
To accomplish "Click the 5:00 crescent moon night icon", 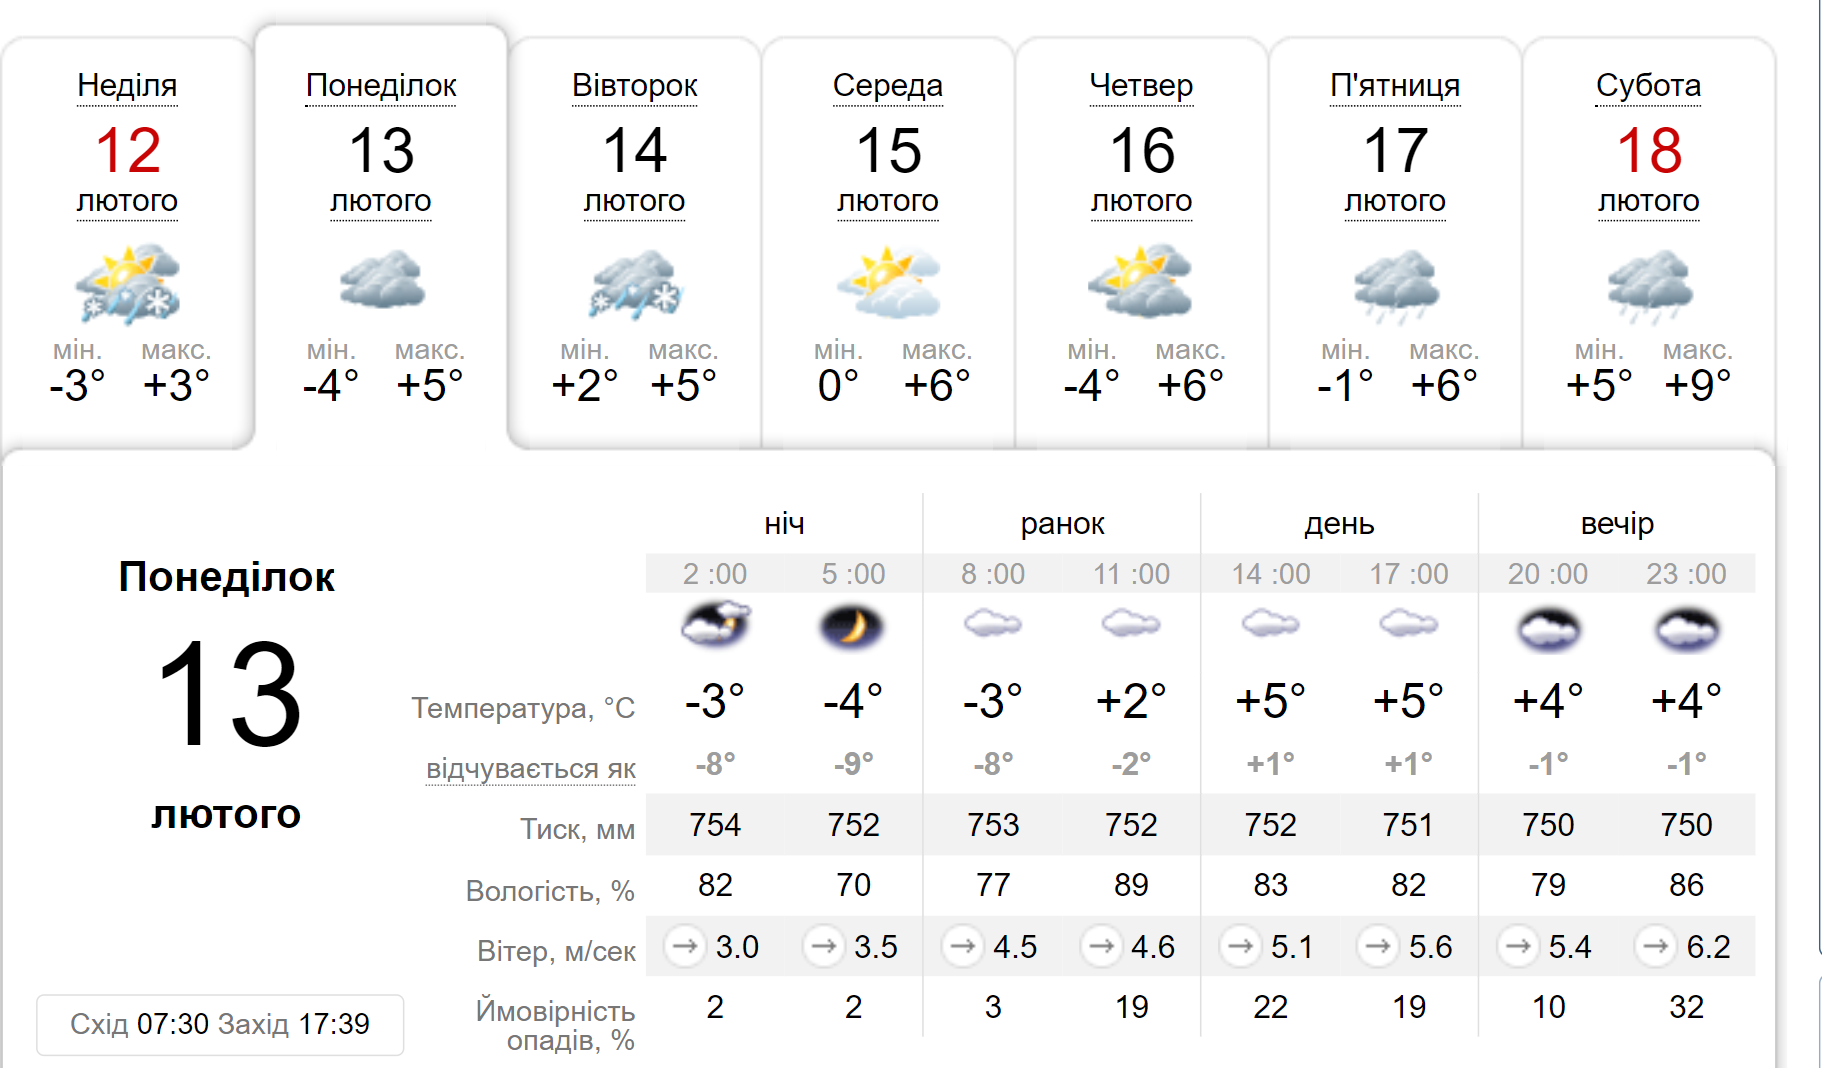I will [852, 627].
